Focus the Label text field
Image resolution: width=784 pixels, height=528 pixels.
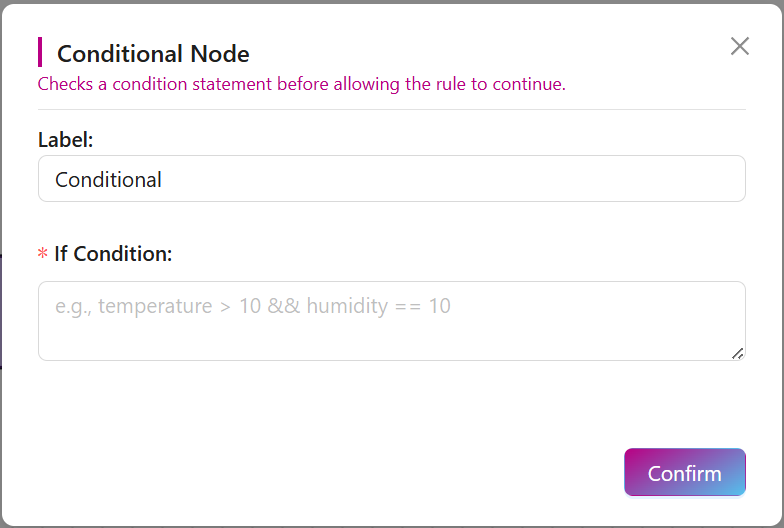click(x=391, y=179)
